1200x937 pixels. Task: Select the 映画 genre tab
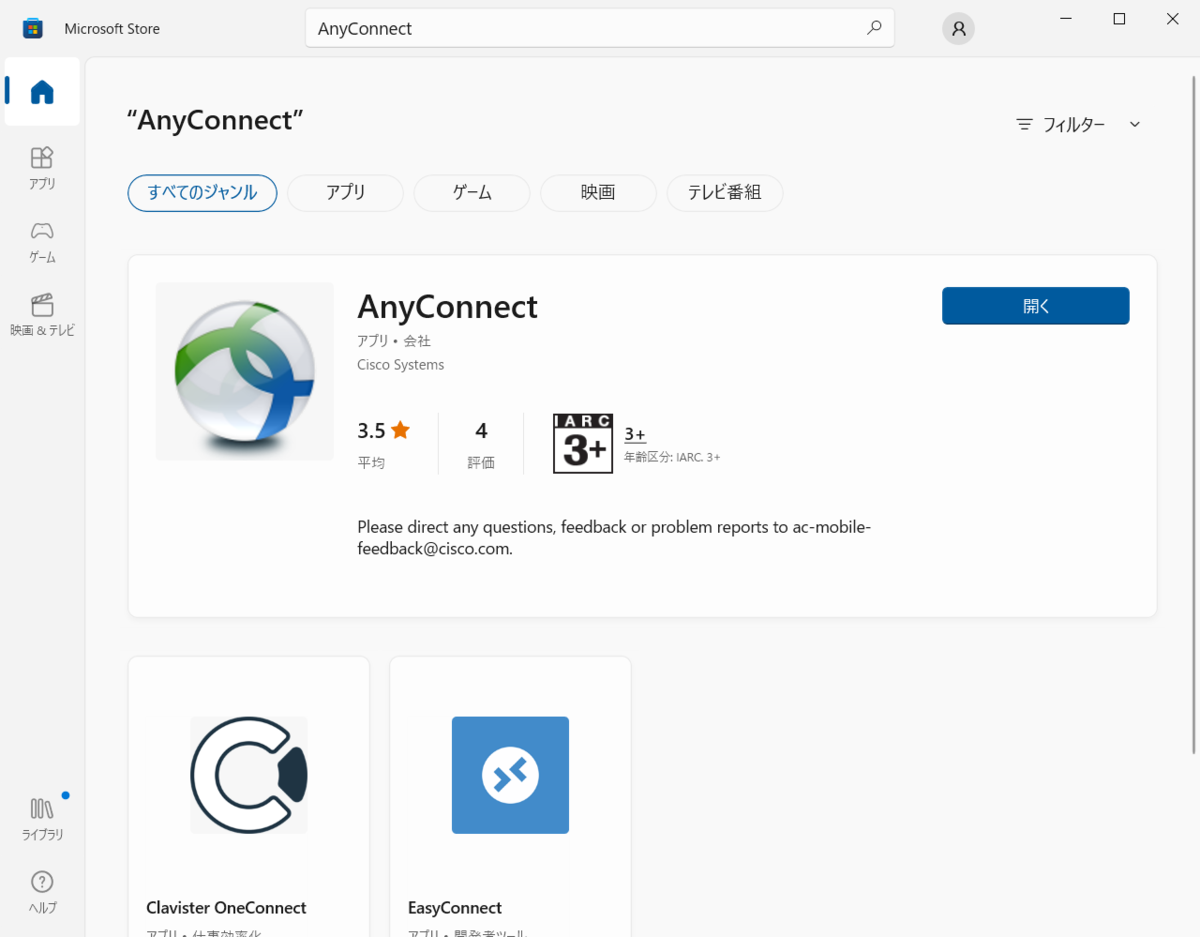(x=597, y=193)
